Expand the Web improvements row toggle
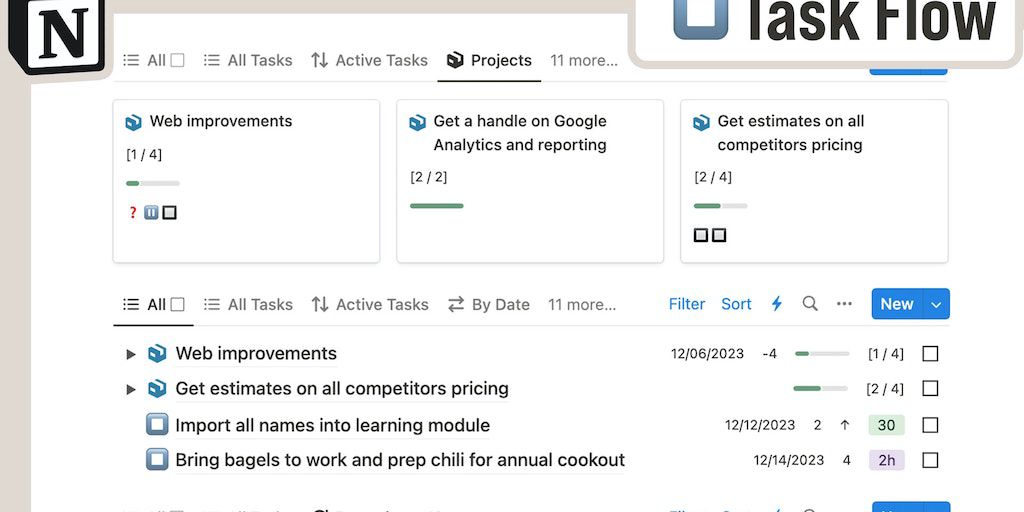 click(x=131, y=354)
